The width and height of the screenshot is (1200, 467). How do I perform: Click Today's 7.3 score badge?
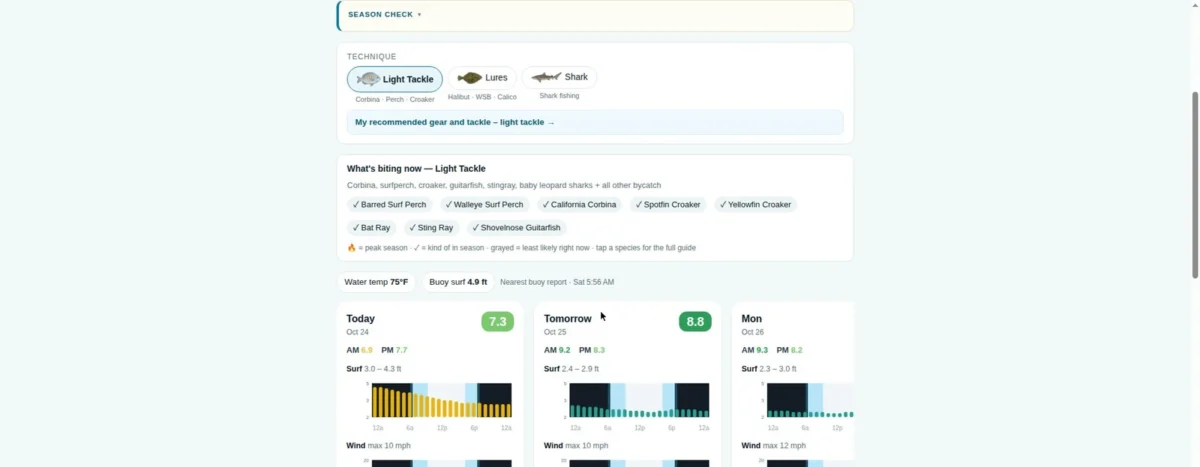pyautogui.click(x=497, y=321)
